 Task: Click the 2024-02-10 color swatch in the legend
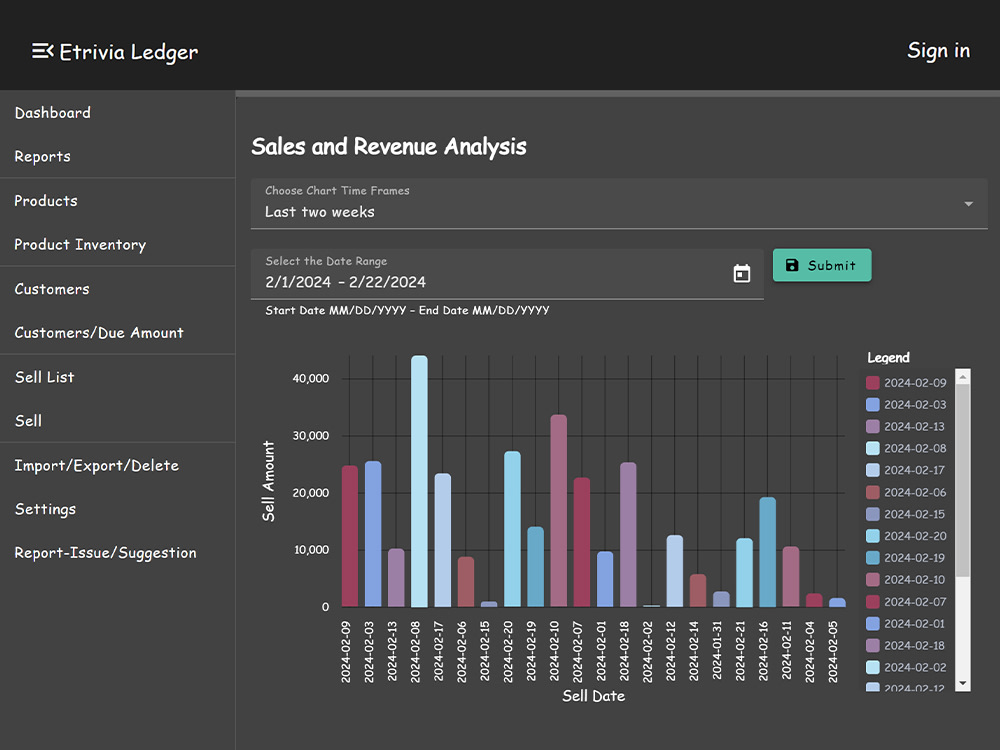pos(873,580)
